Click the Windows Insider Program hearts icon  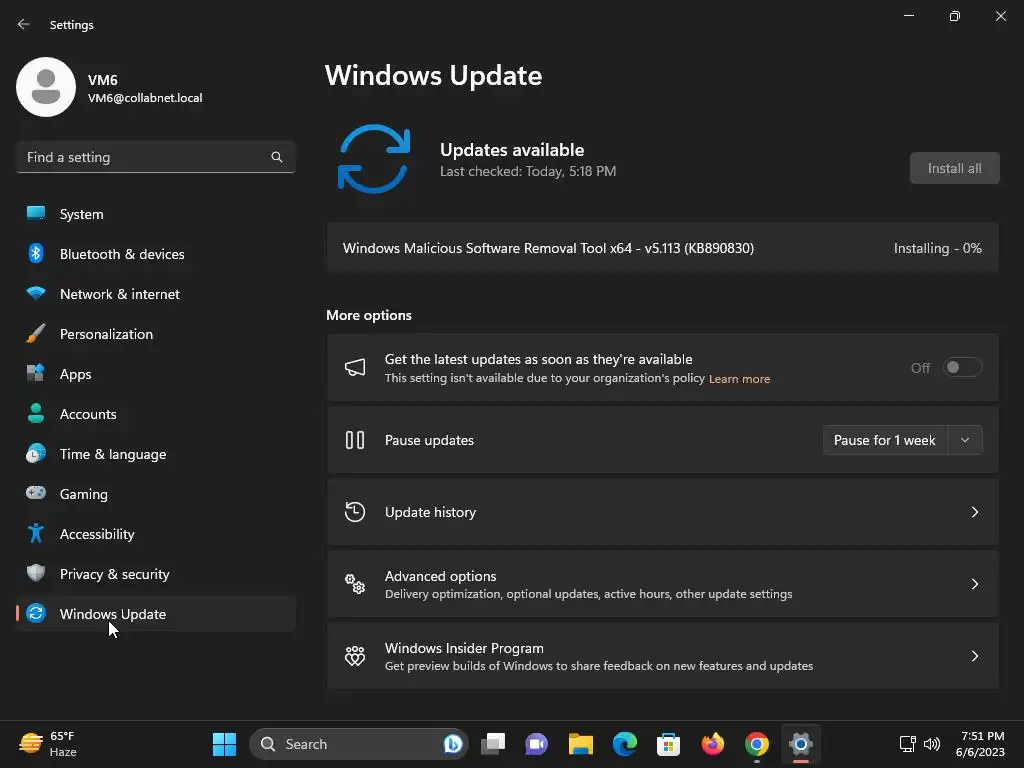(x=355, y=656)
